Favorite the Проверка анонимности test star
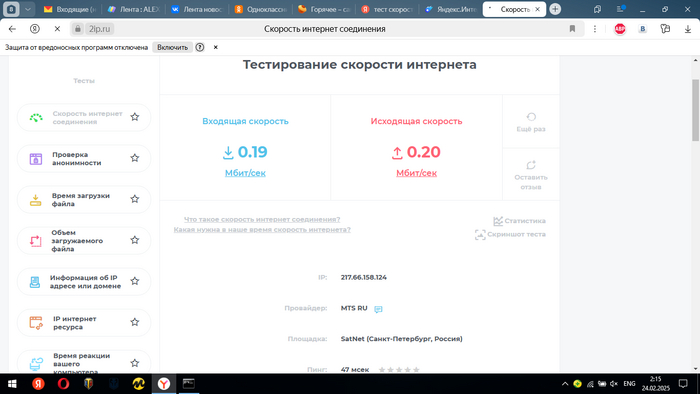Screen dimensions: 700x394 coord(134,158)
